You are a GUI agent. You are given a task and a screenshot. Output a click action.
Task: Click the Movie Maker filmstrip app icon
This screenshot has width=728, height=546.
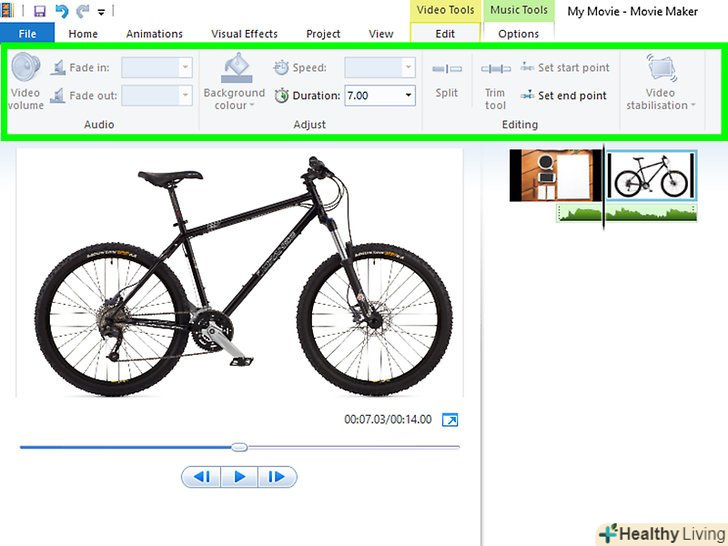[x=7, y=11]
